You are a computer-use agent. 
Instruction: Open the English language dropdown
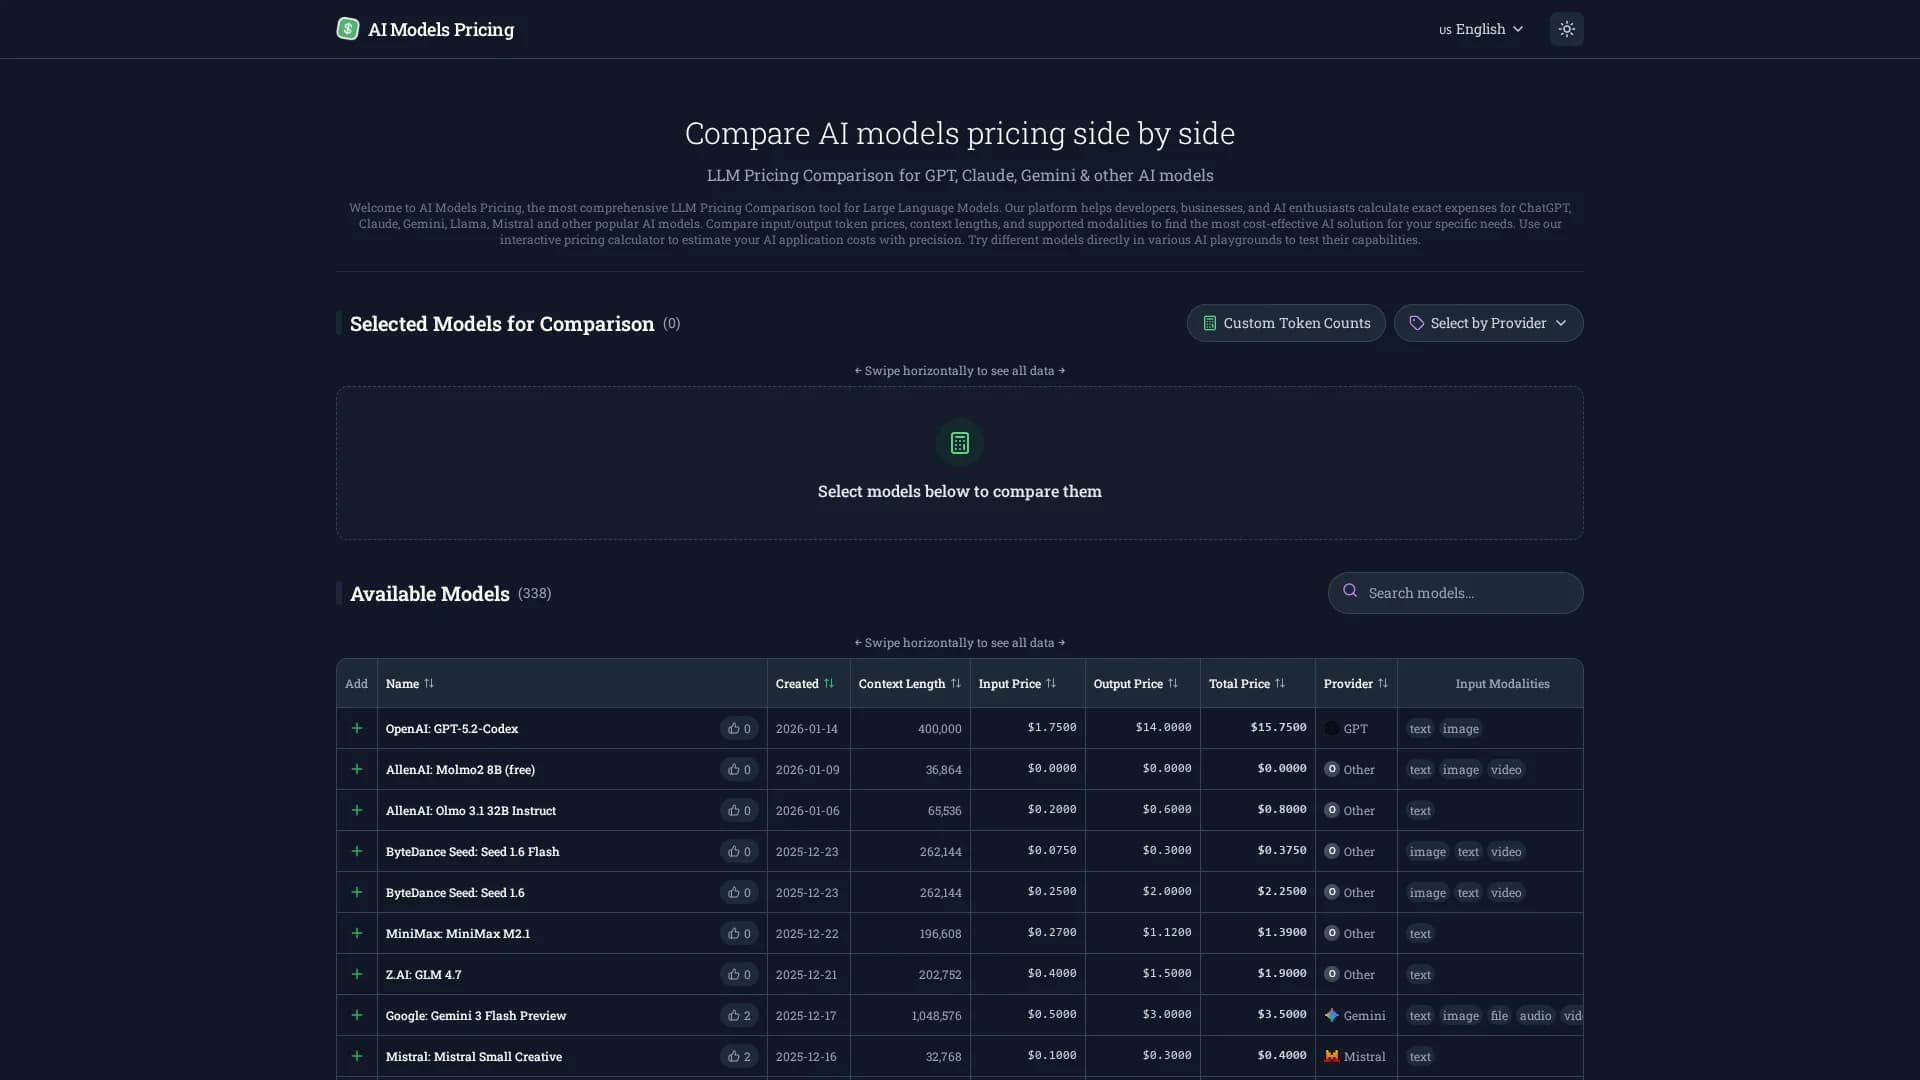coord(1481,29)
